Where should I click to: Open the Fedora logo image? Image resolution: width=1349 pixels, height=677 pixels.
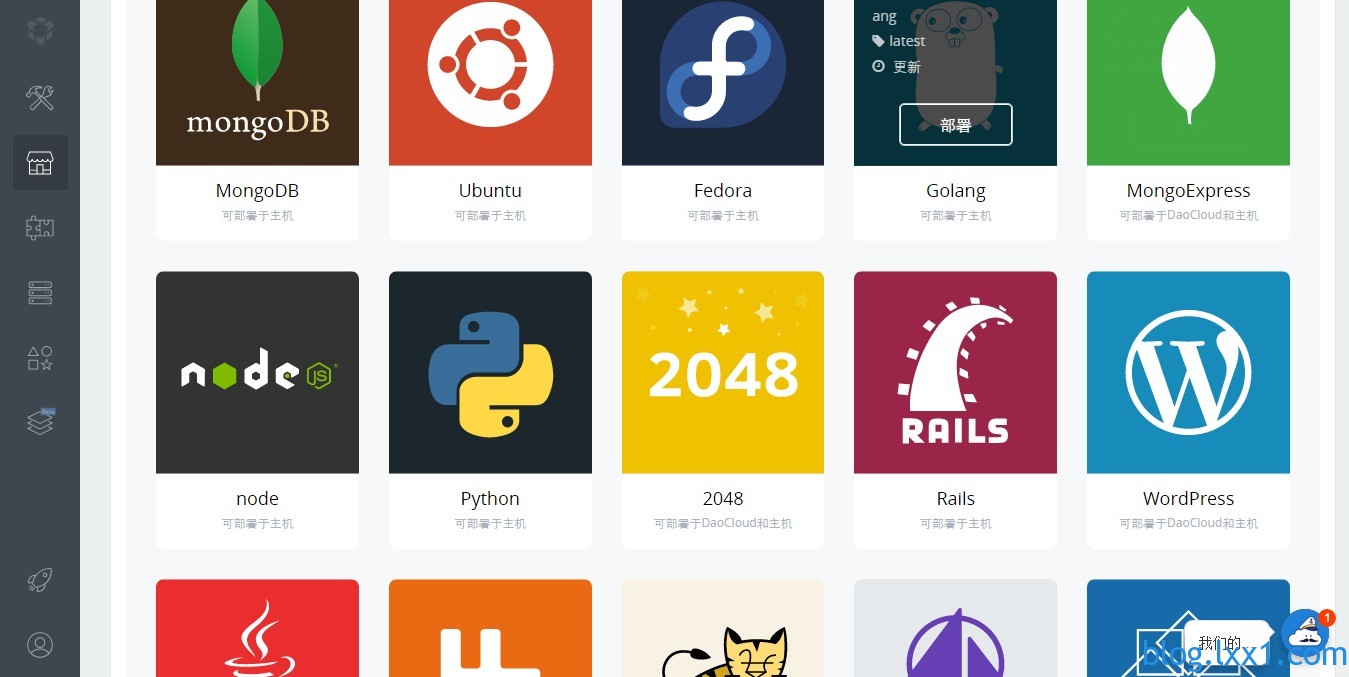coord(723,83)
